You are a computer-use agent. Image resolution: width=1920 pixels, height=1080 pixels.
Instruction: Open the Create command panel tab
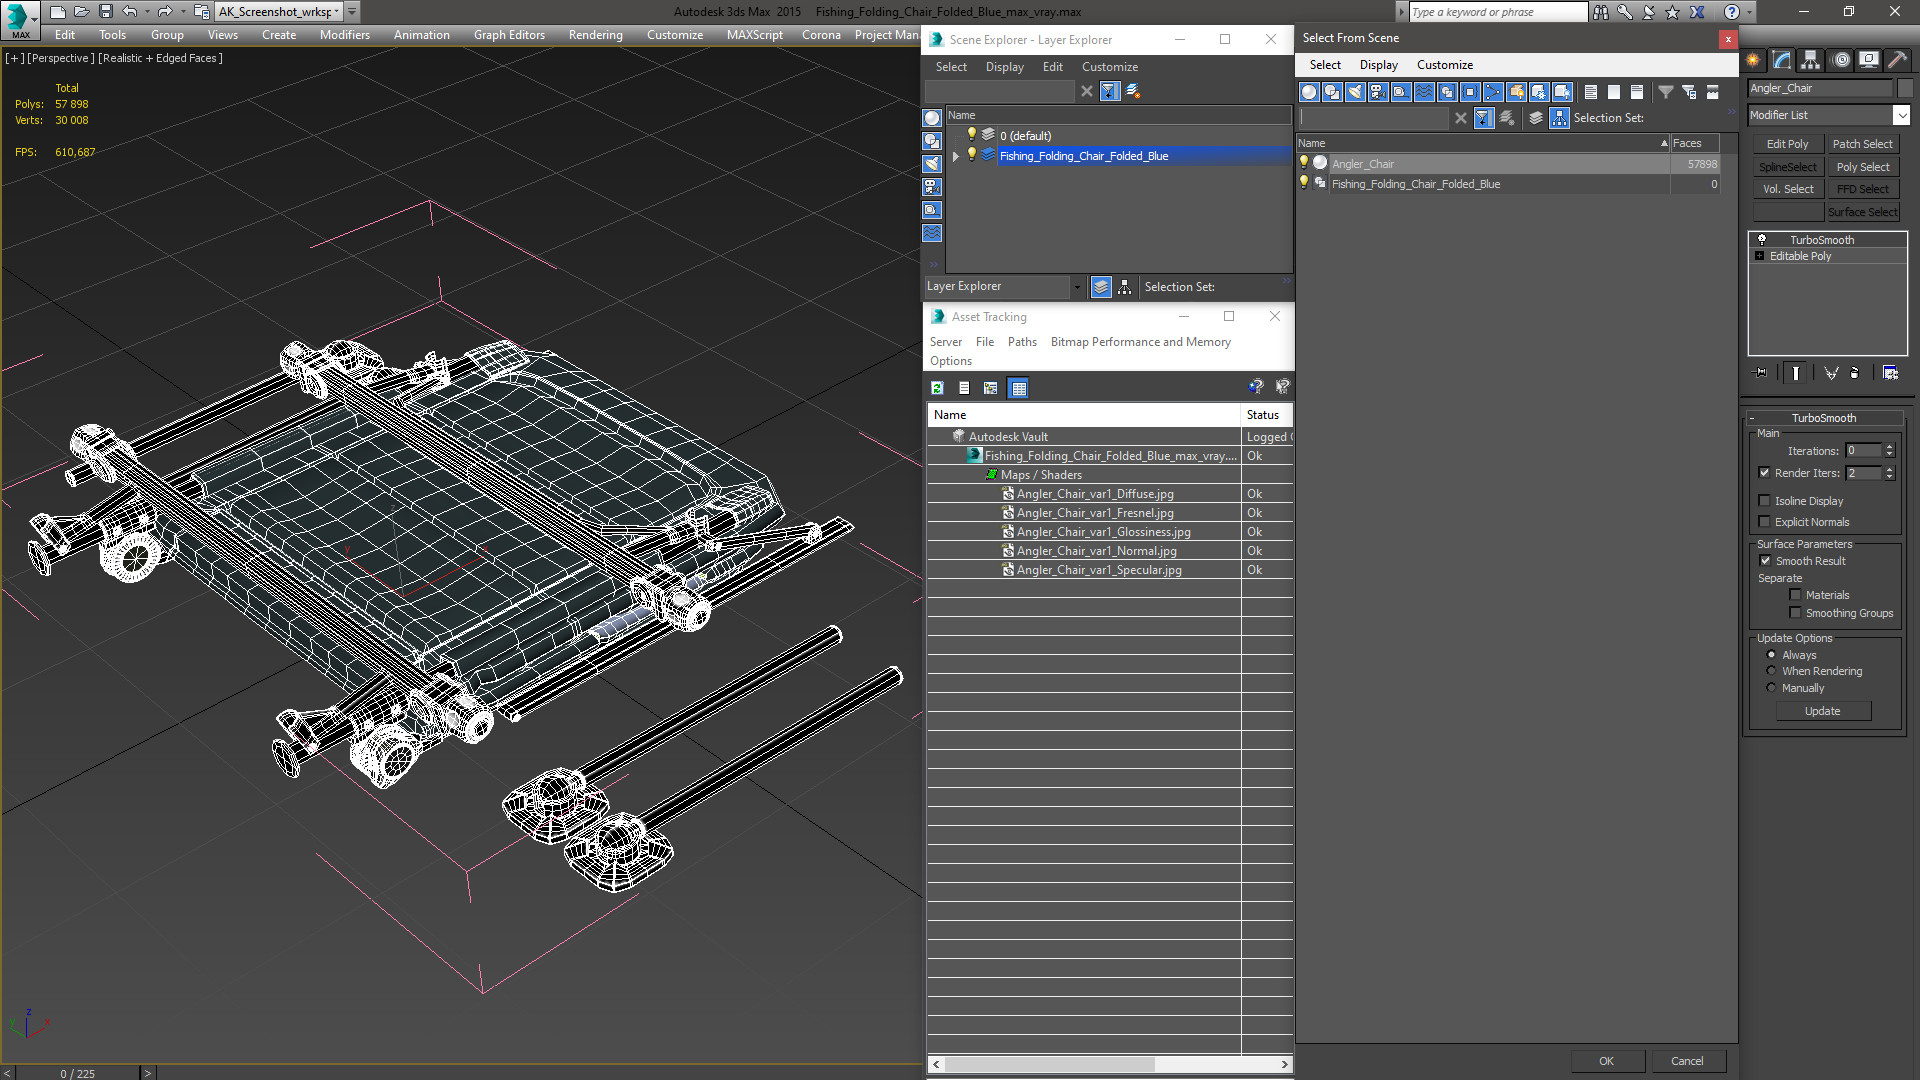[x=1753, y=60]
